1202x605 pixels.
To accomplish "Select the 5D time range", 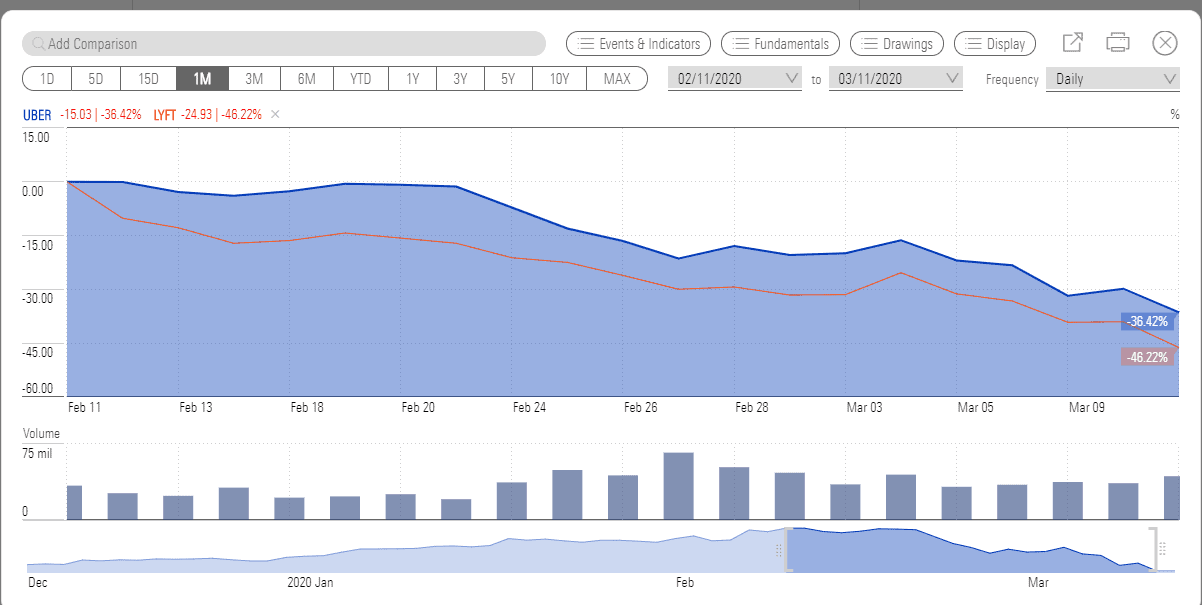I will [96, 79].
